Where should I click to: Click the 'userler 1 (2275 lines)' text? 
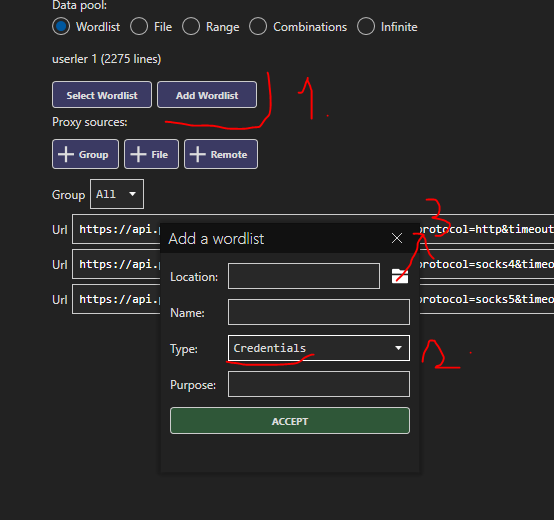coord(107,59)
